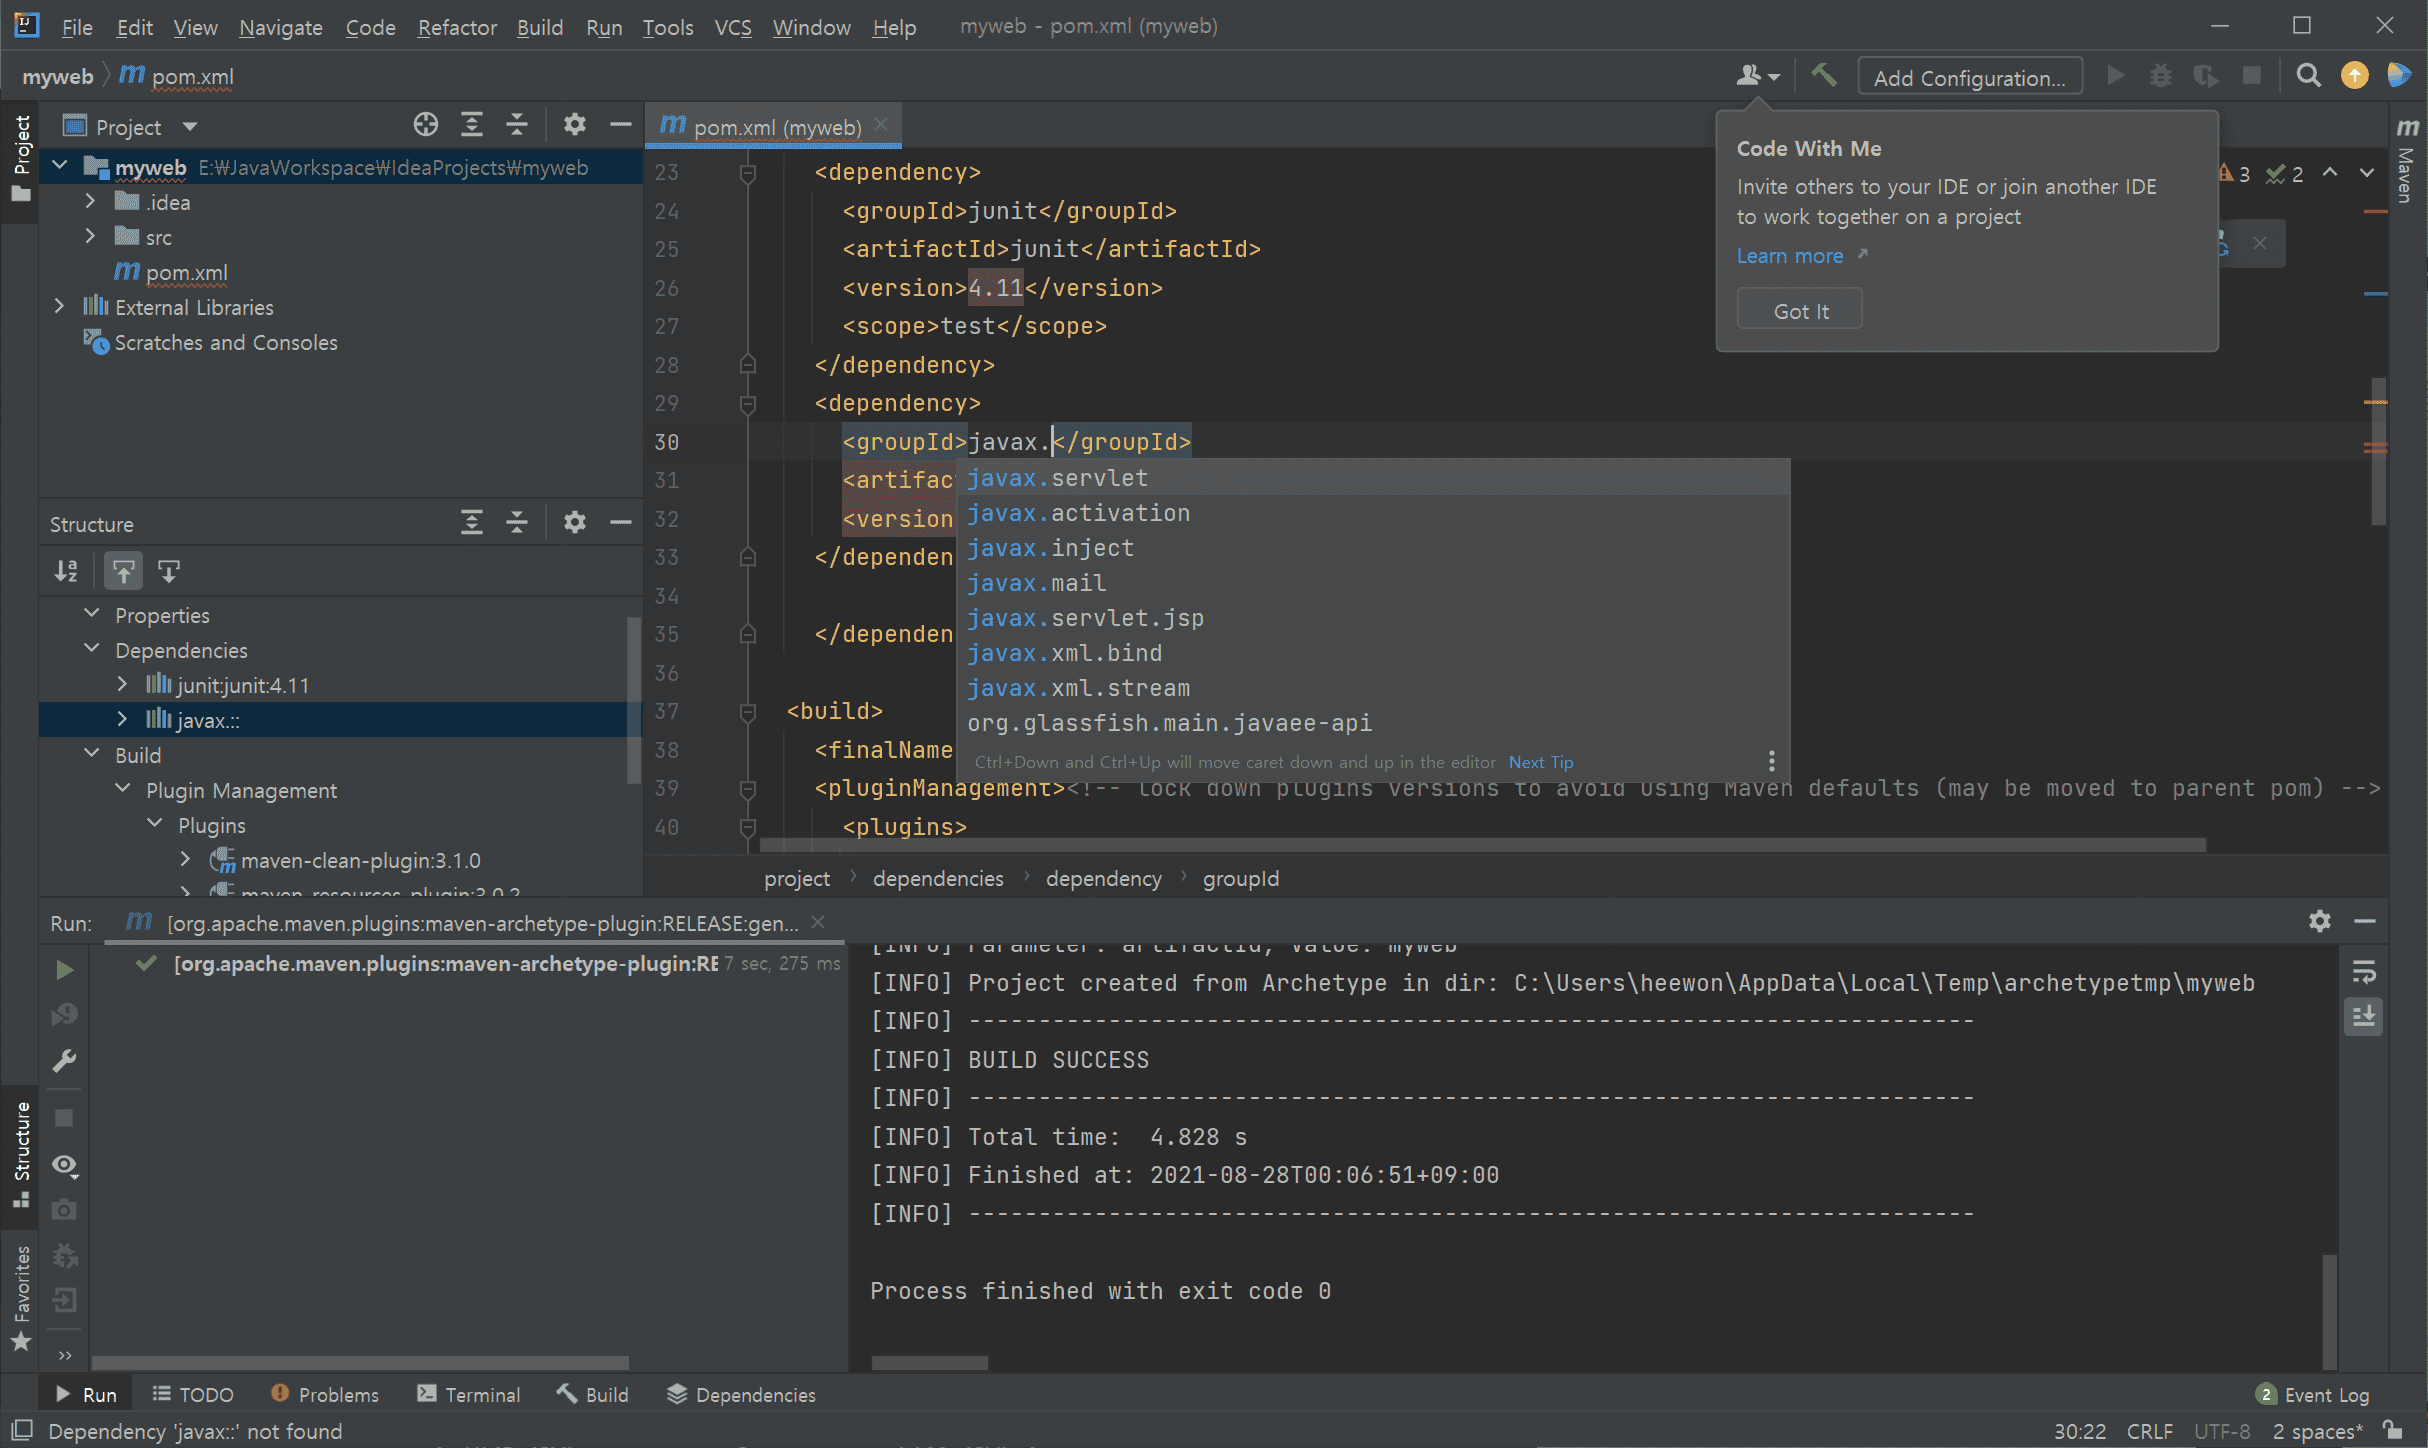2428x1448 pixels.
Task: Click the soft-wrap icon in Run console
Action: (2364, 972)
